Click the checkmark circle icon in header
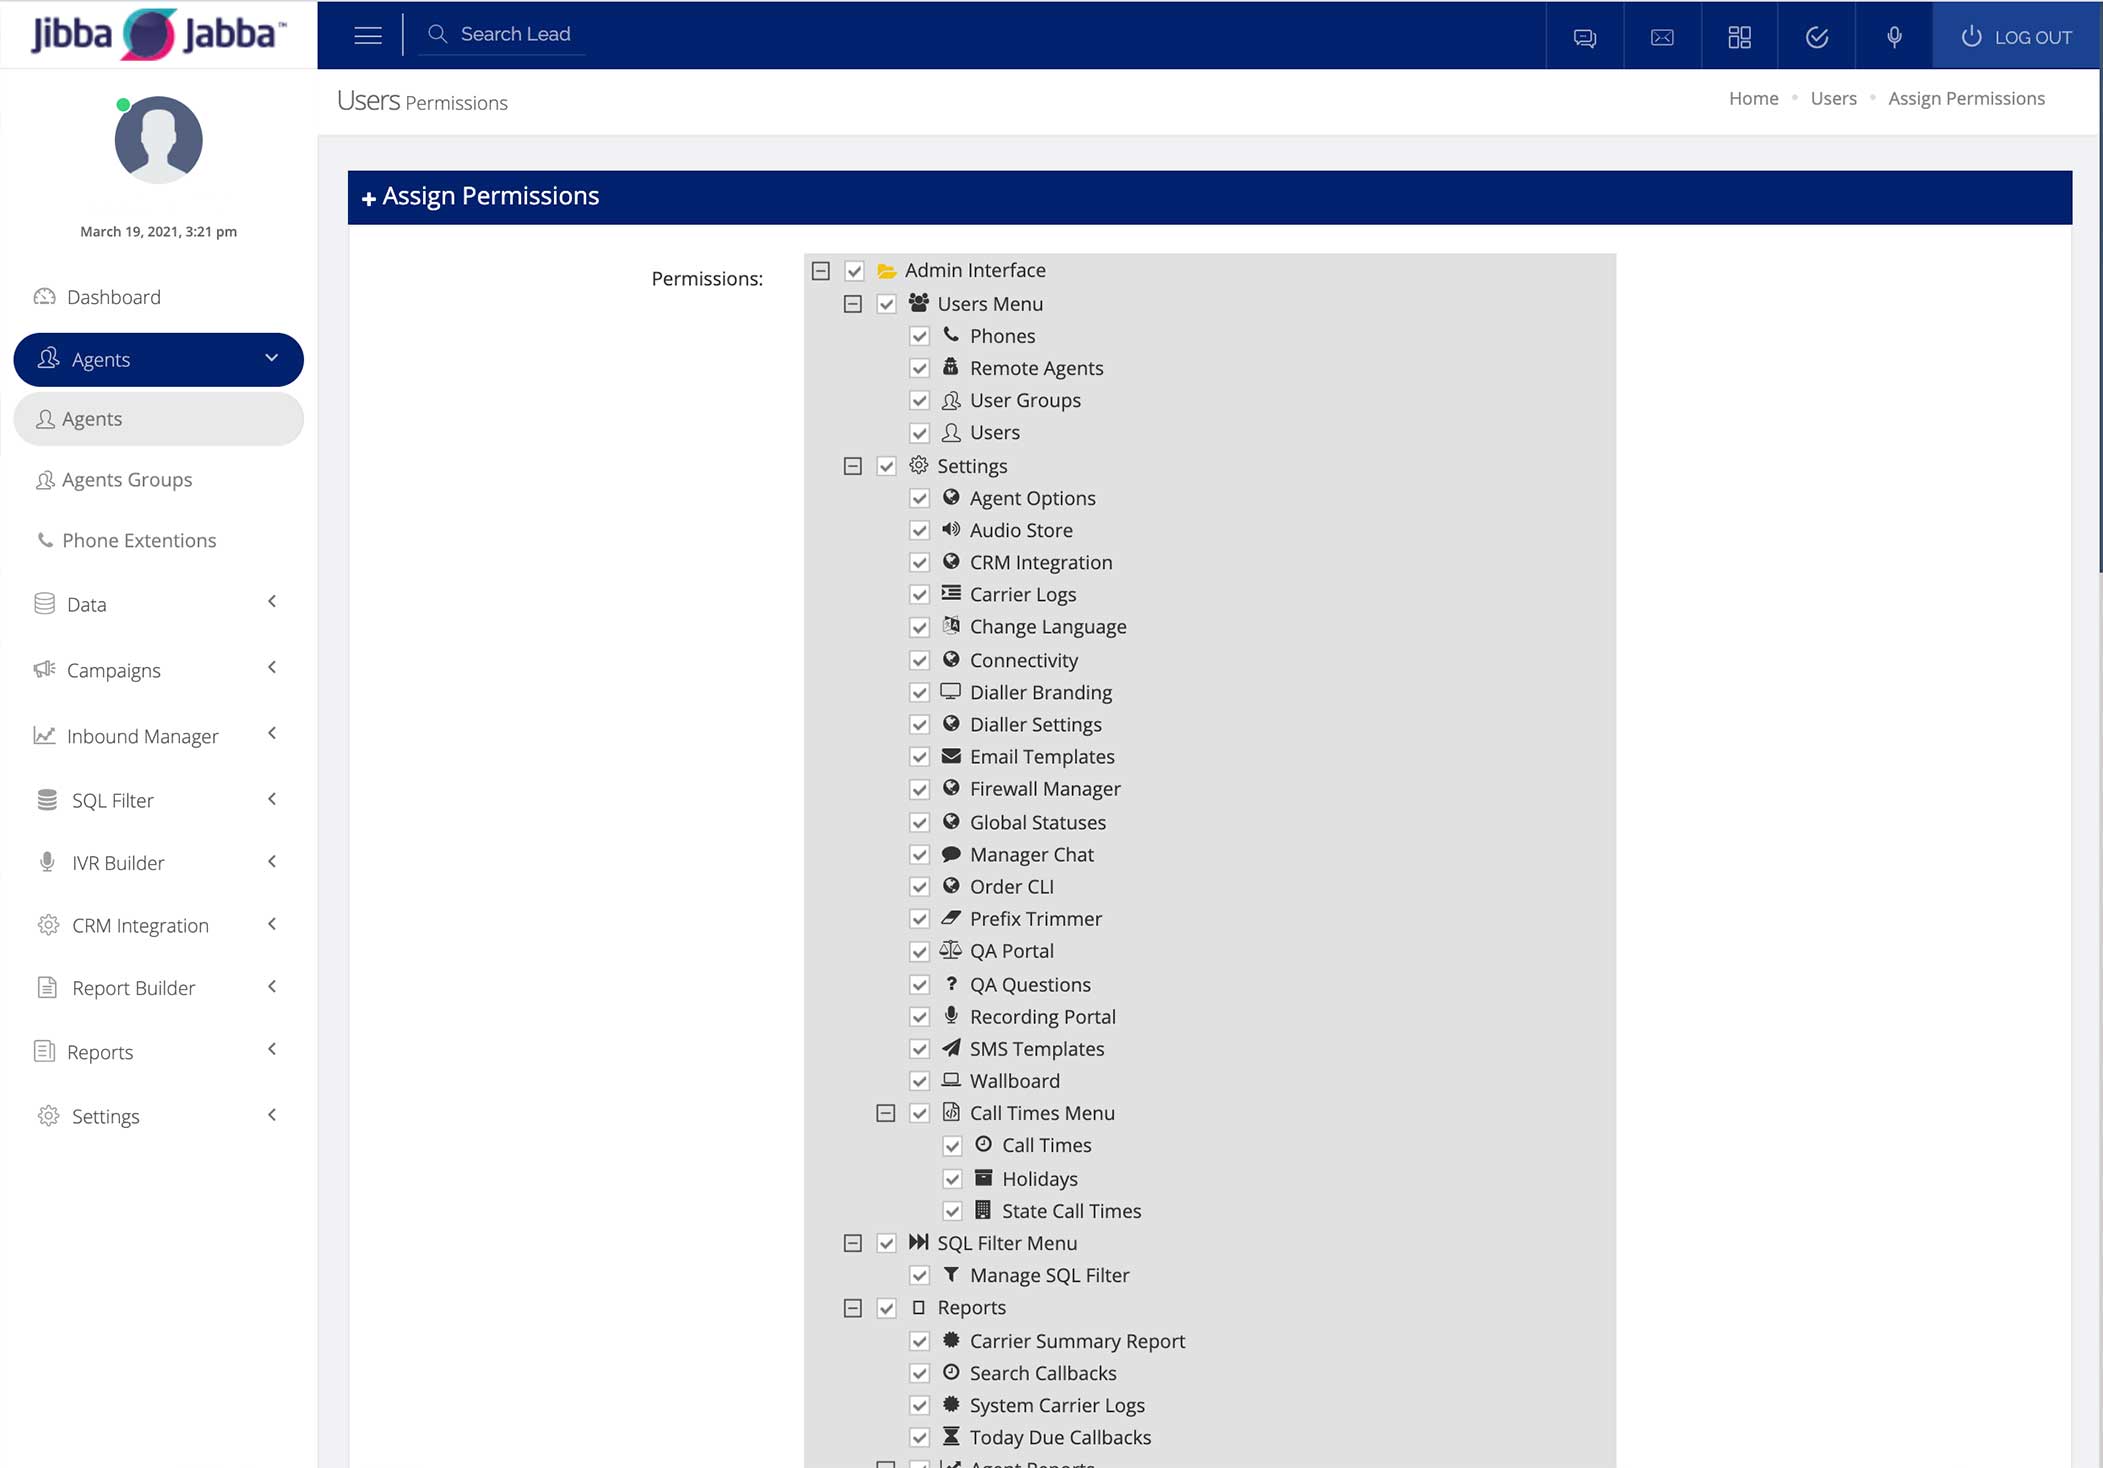 1817,37
